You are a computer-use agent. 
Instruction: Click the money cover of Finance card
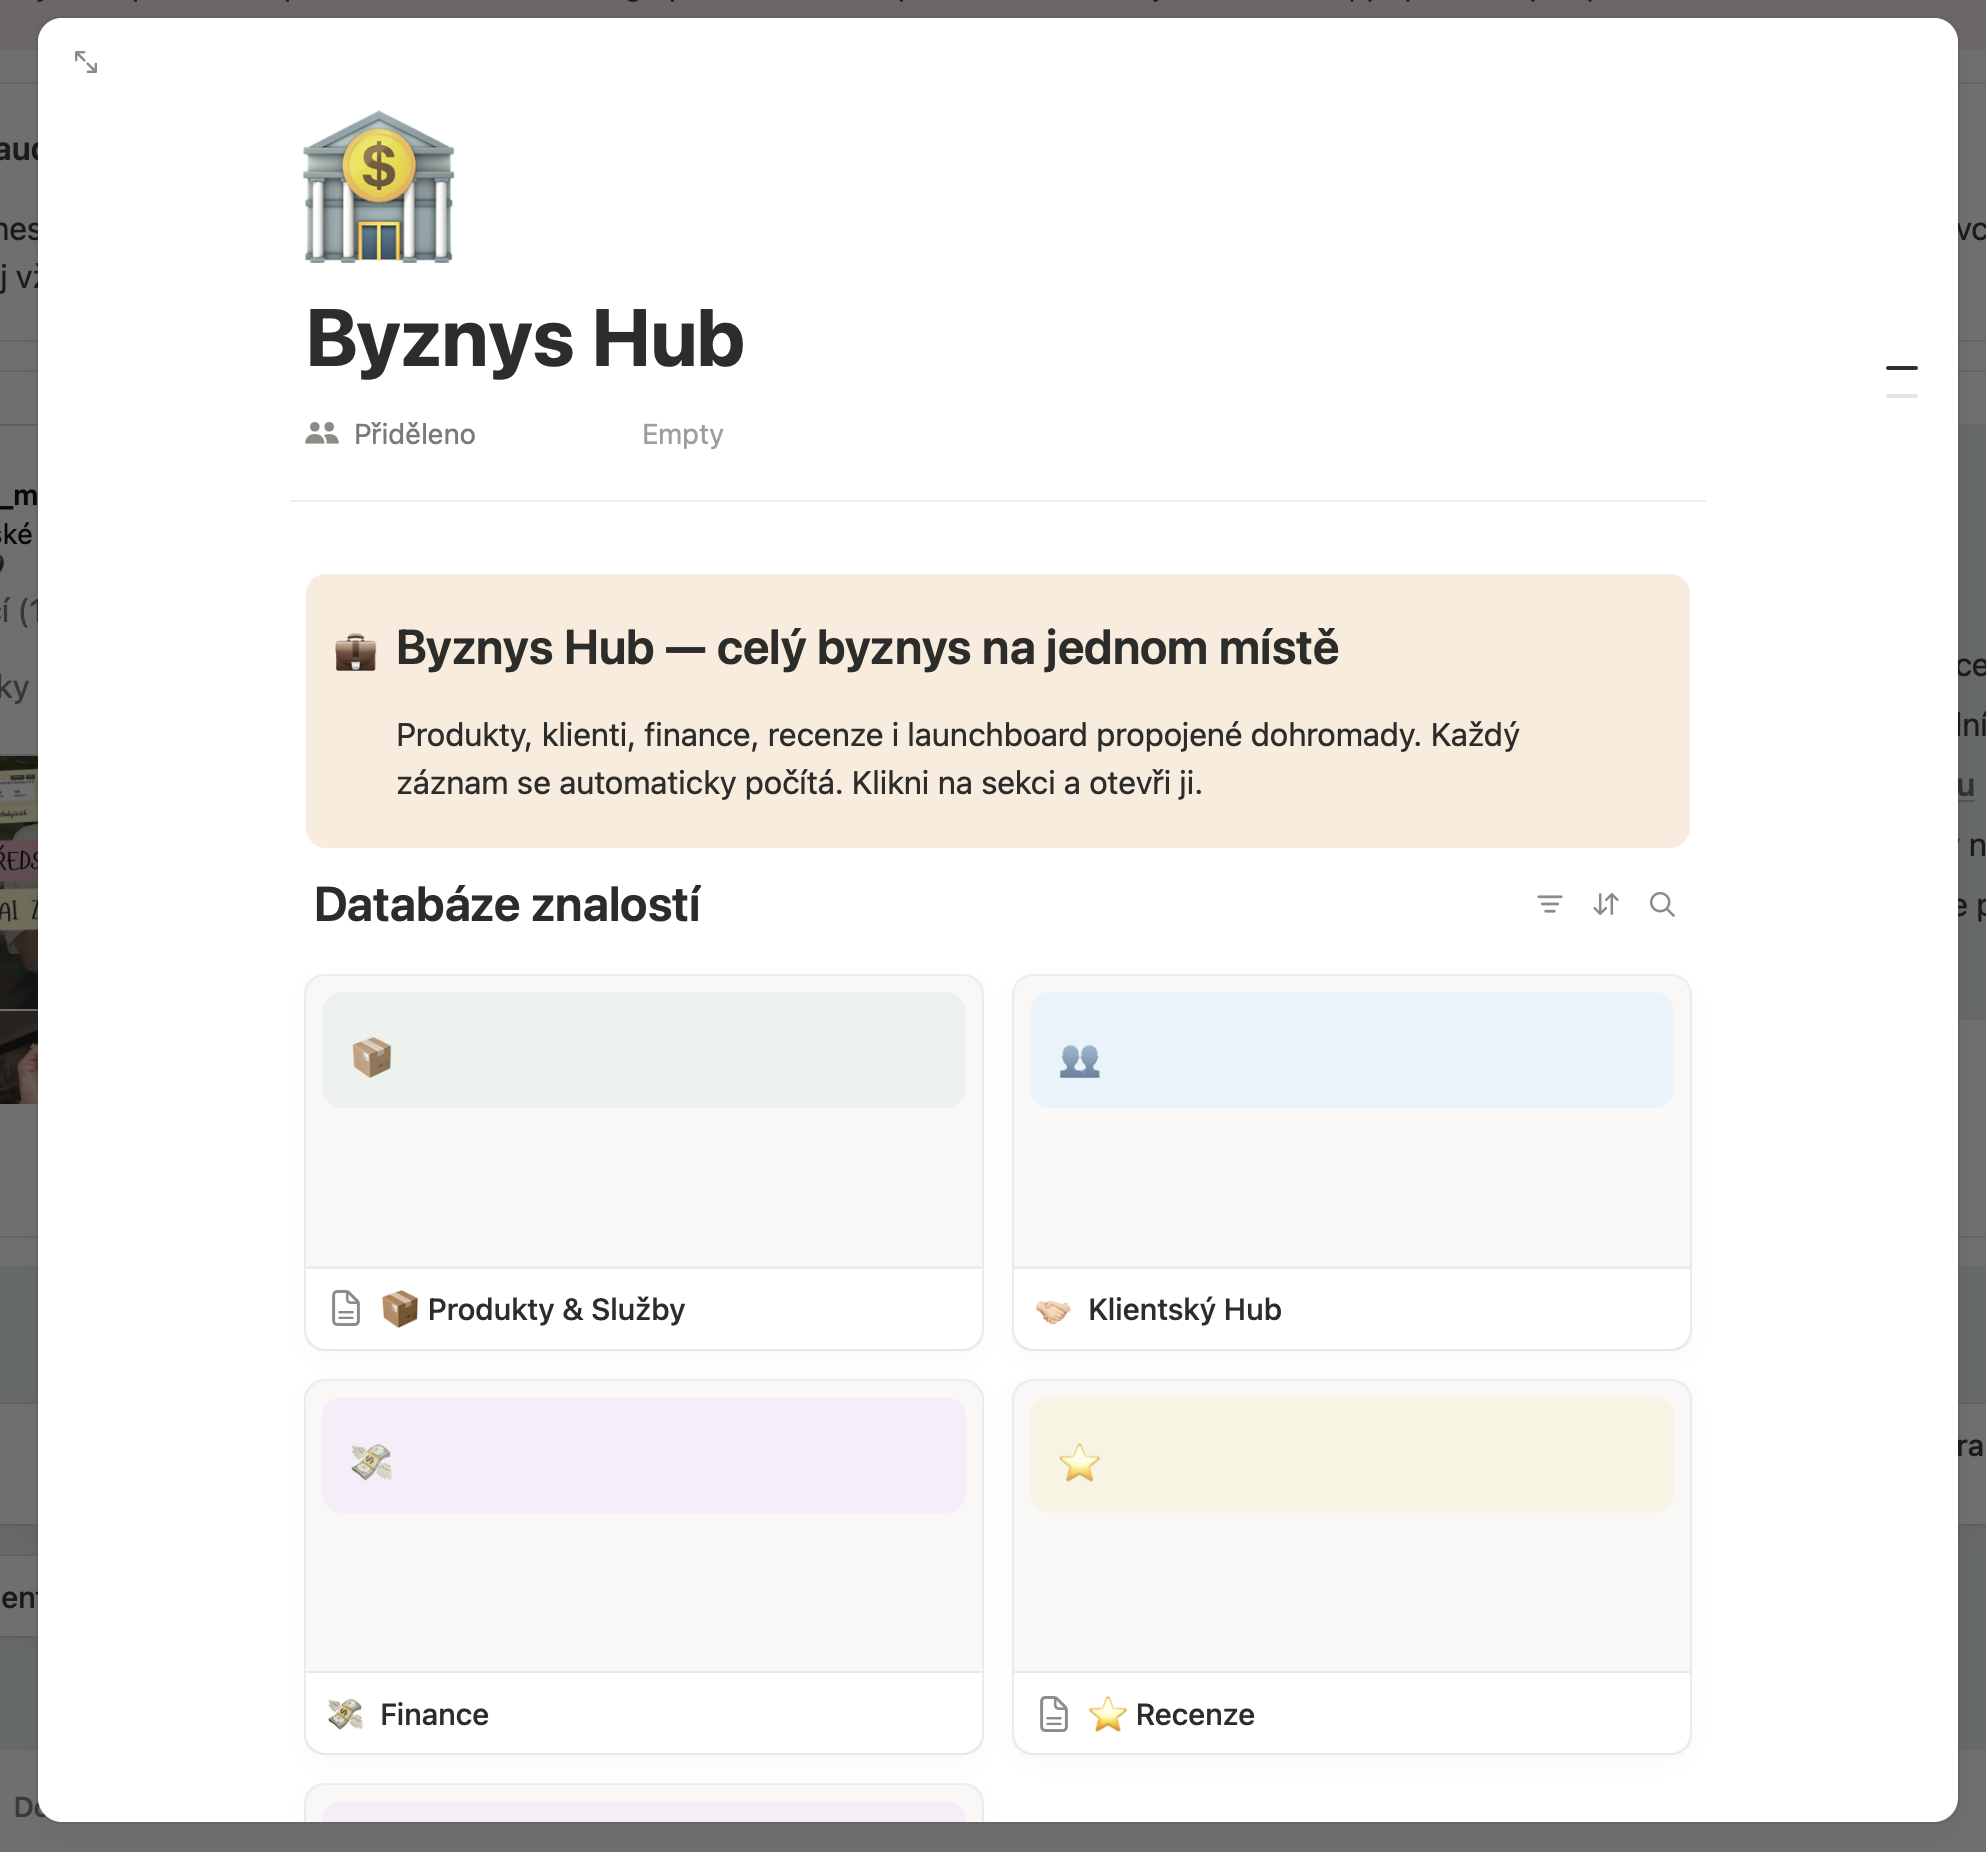click(644, 1455)
